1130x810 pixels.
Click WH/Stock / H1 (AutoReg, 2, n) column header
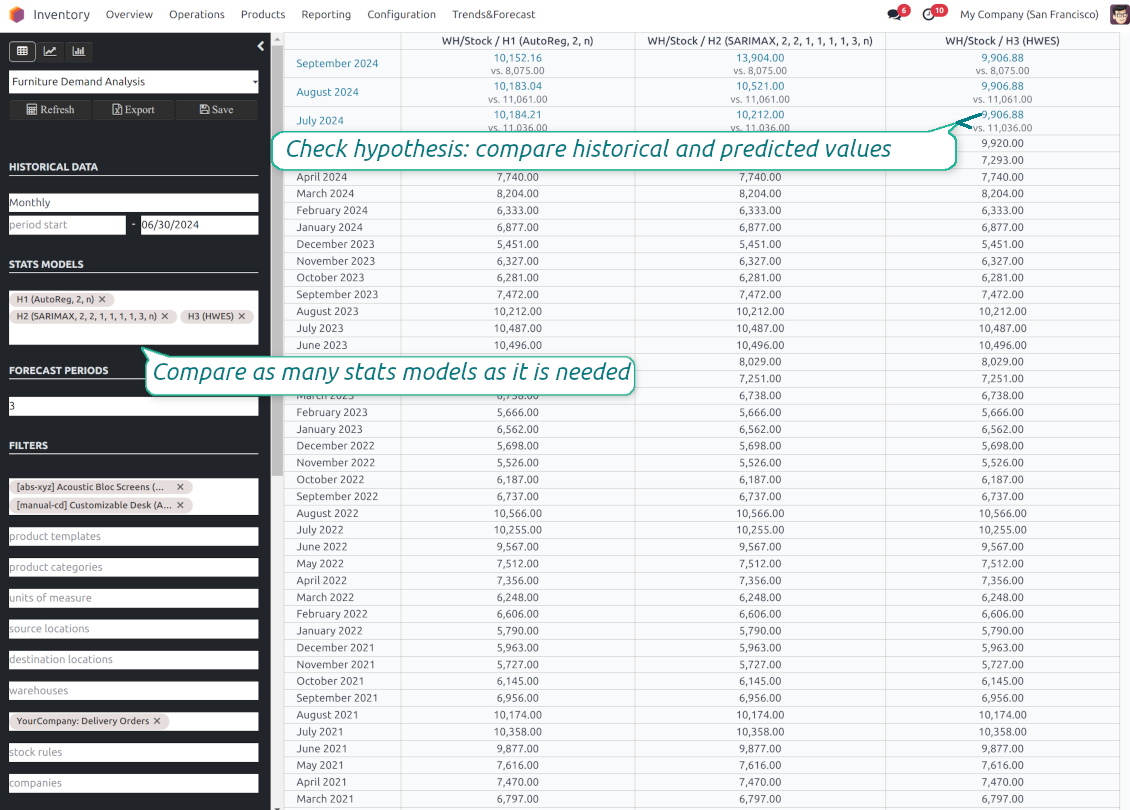pyautogui.click(x=517, y=41)
